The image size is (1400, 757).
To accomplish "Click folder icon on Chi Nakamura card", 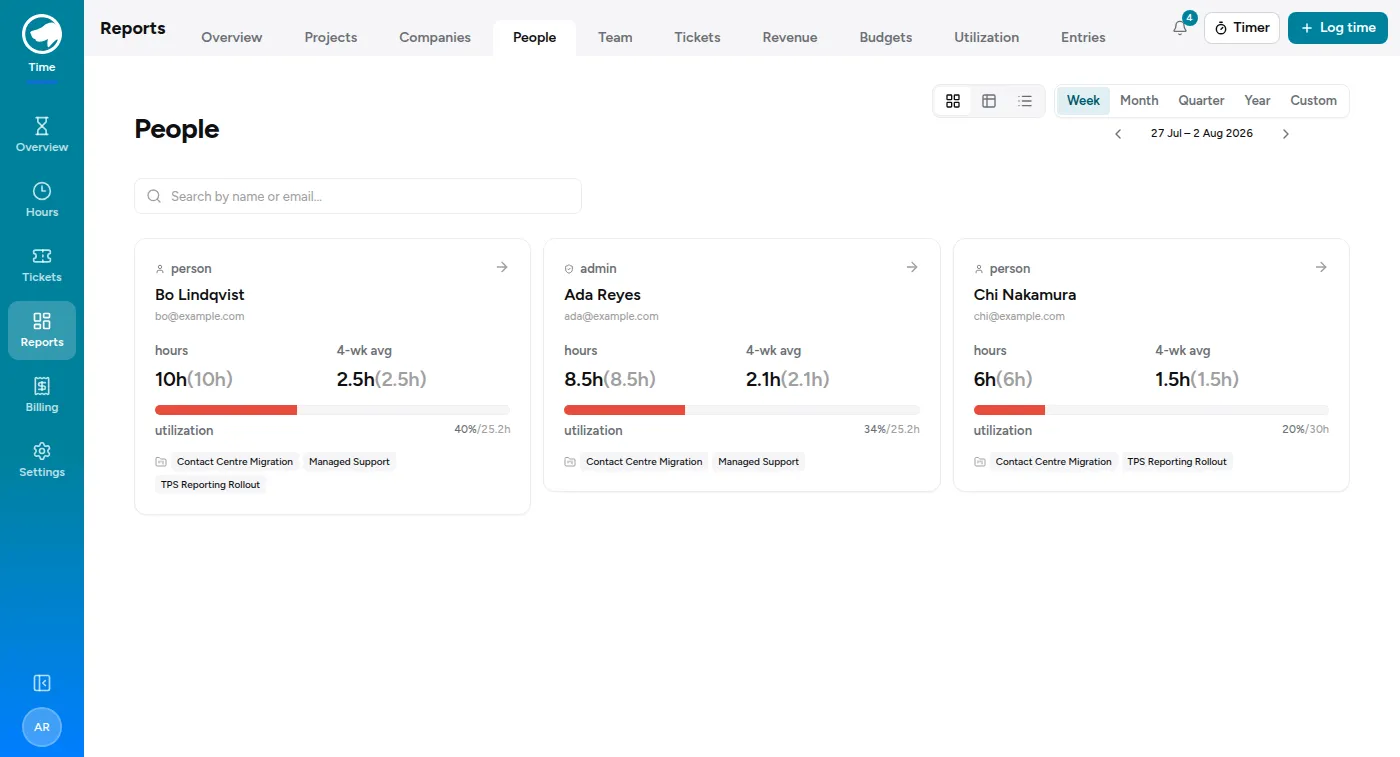I will 980,462.
